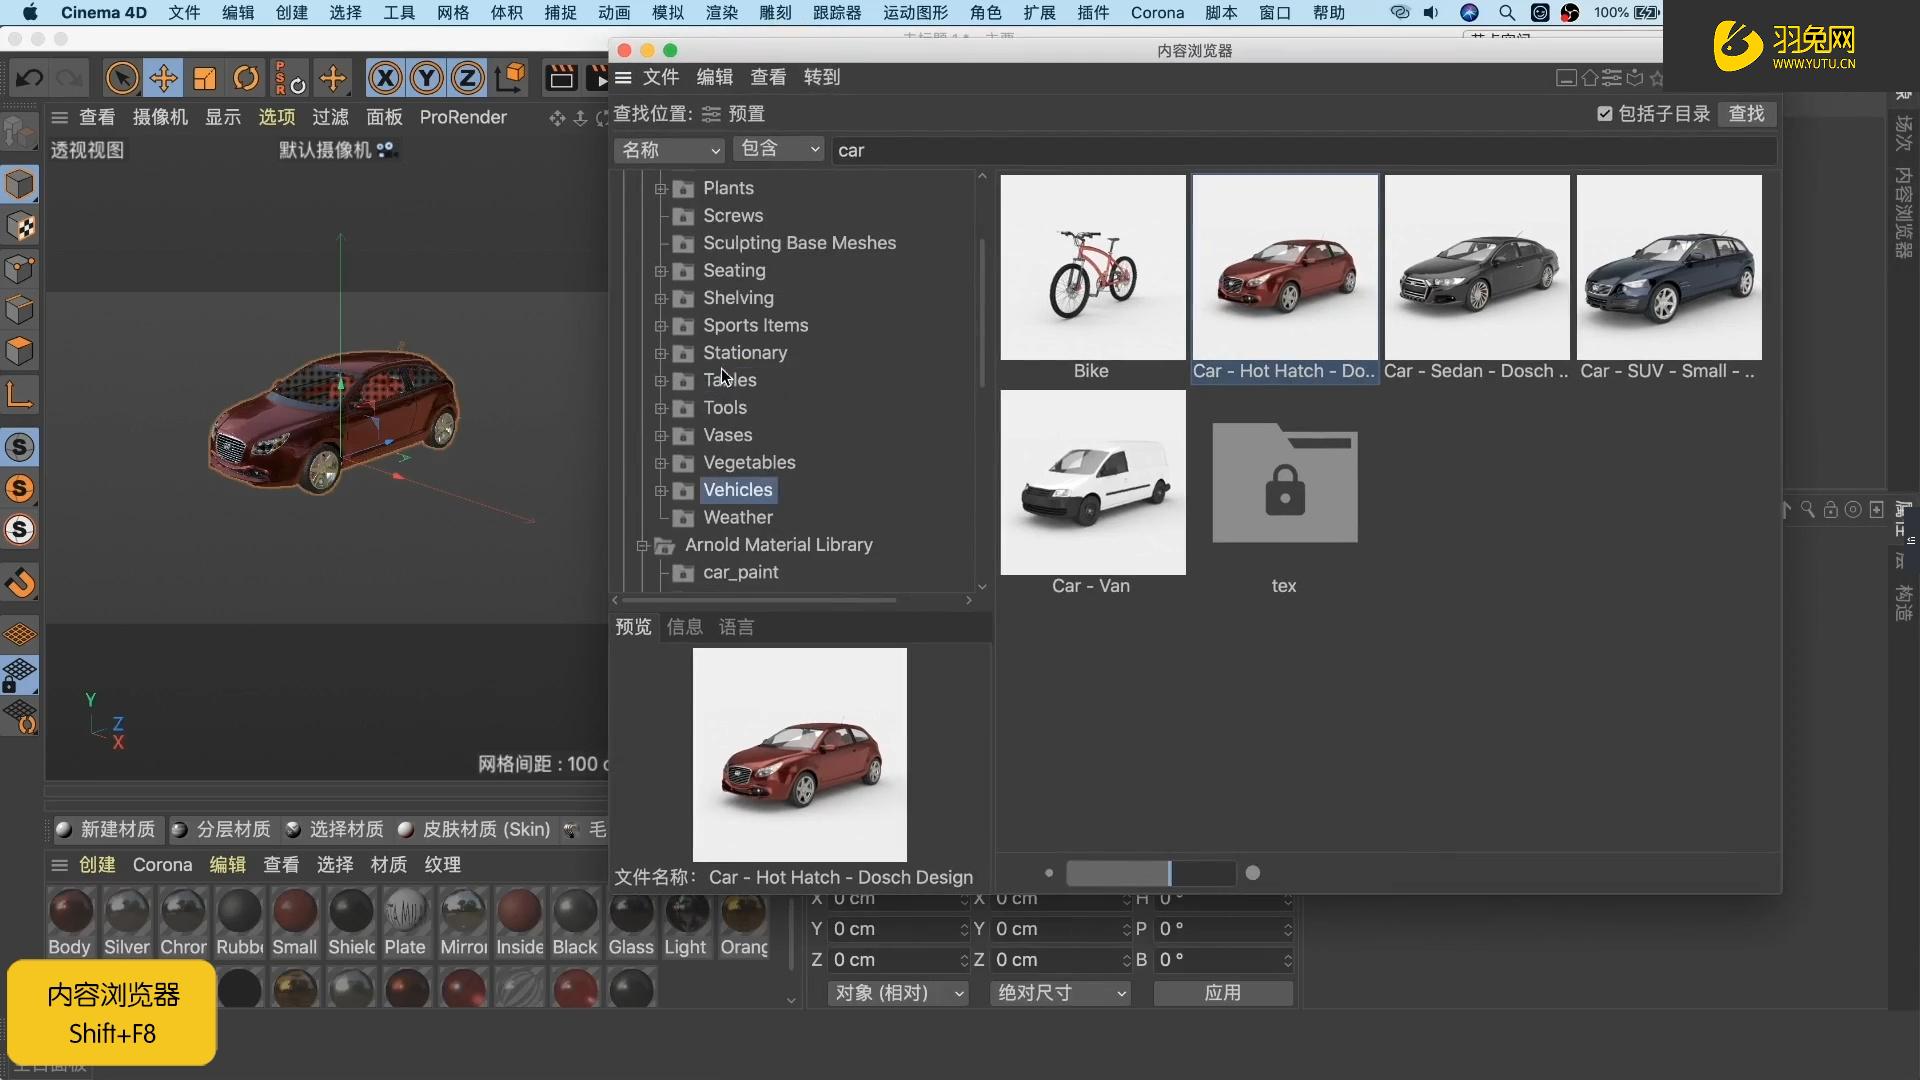Screen dimensions: 1920x1080
Task: Select the Move tool in toolbar
Action: [x=163, y=78]
